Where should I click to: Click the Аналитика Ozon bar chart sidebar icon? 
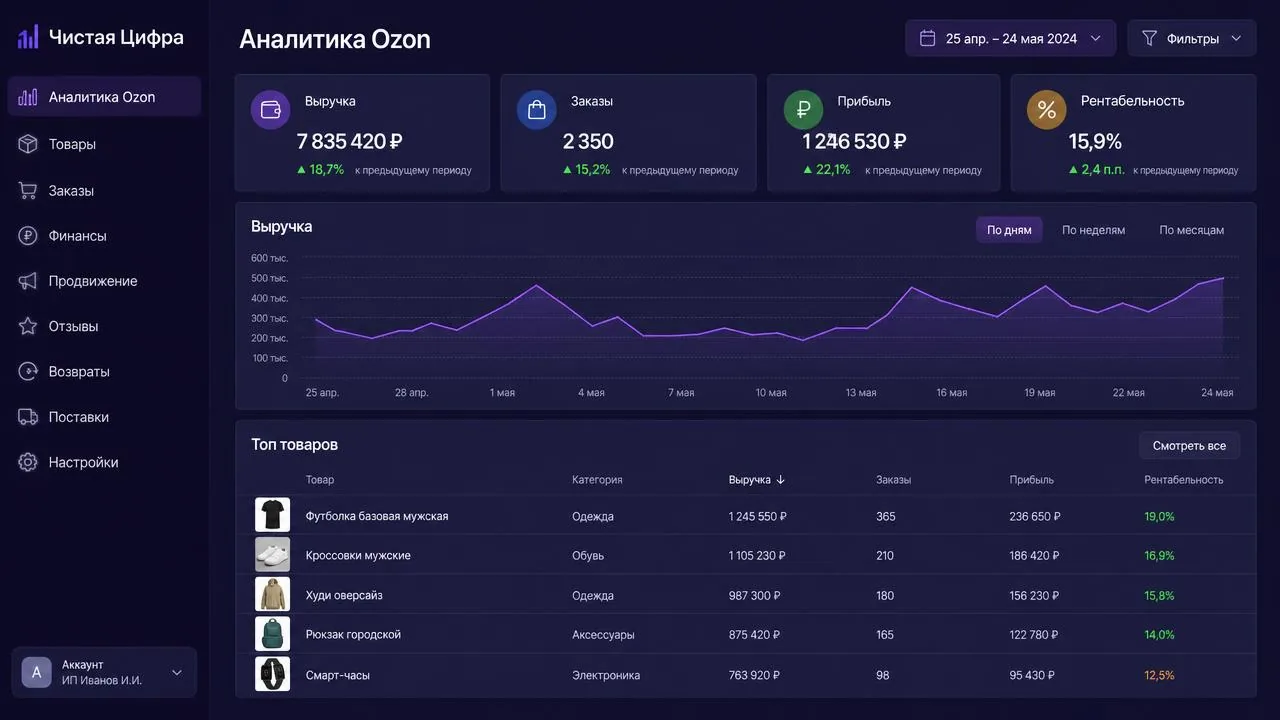[28, 97]
